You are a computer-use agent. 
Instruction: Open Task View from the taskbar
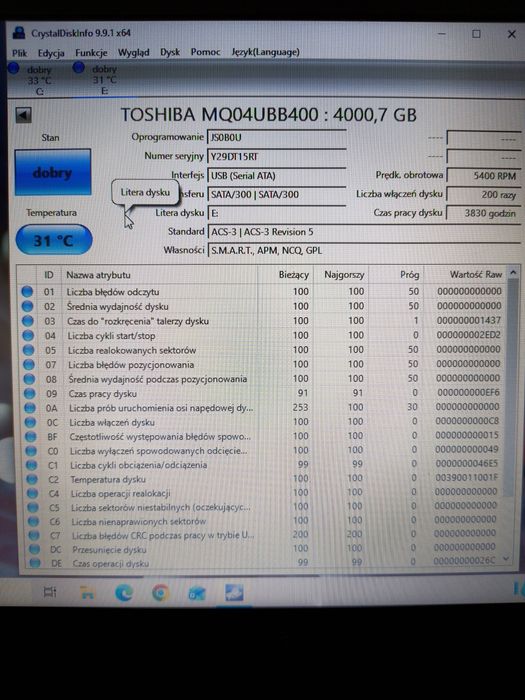[50, 592]
